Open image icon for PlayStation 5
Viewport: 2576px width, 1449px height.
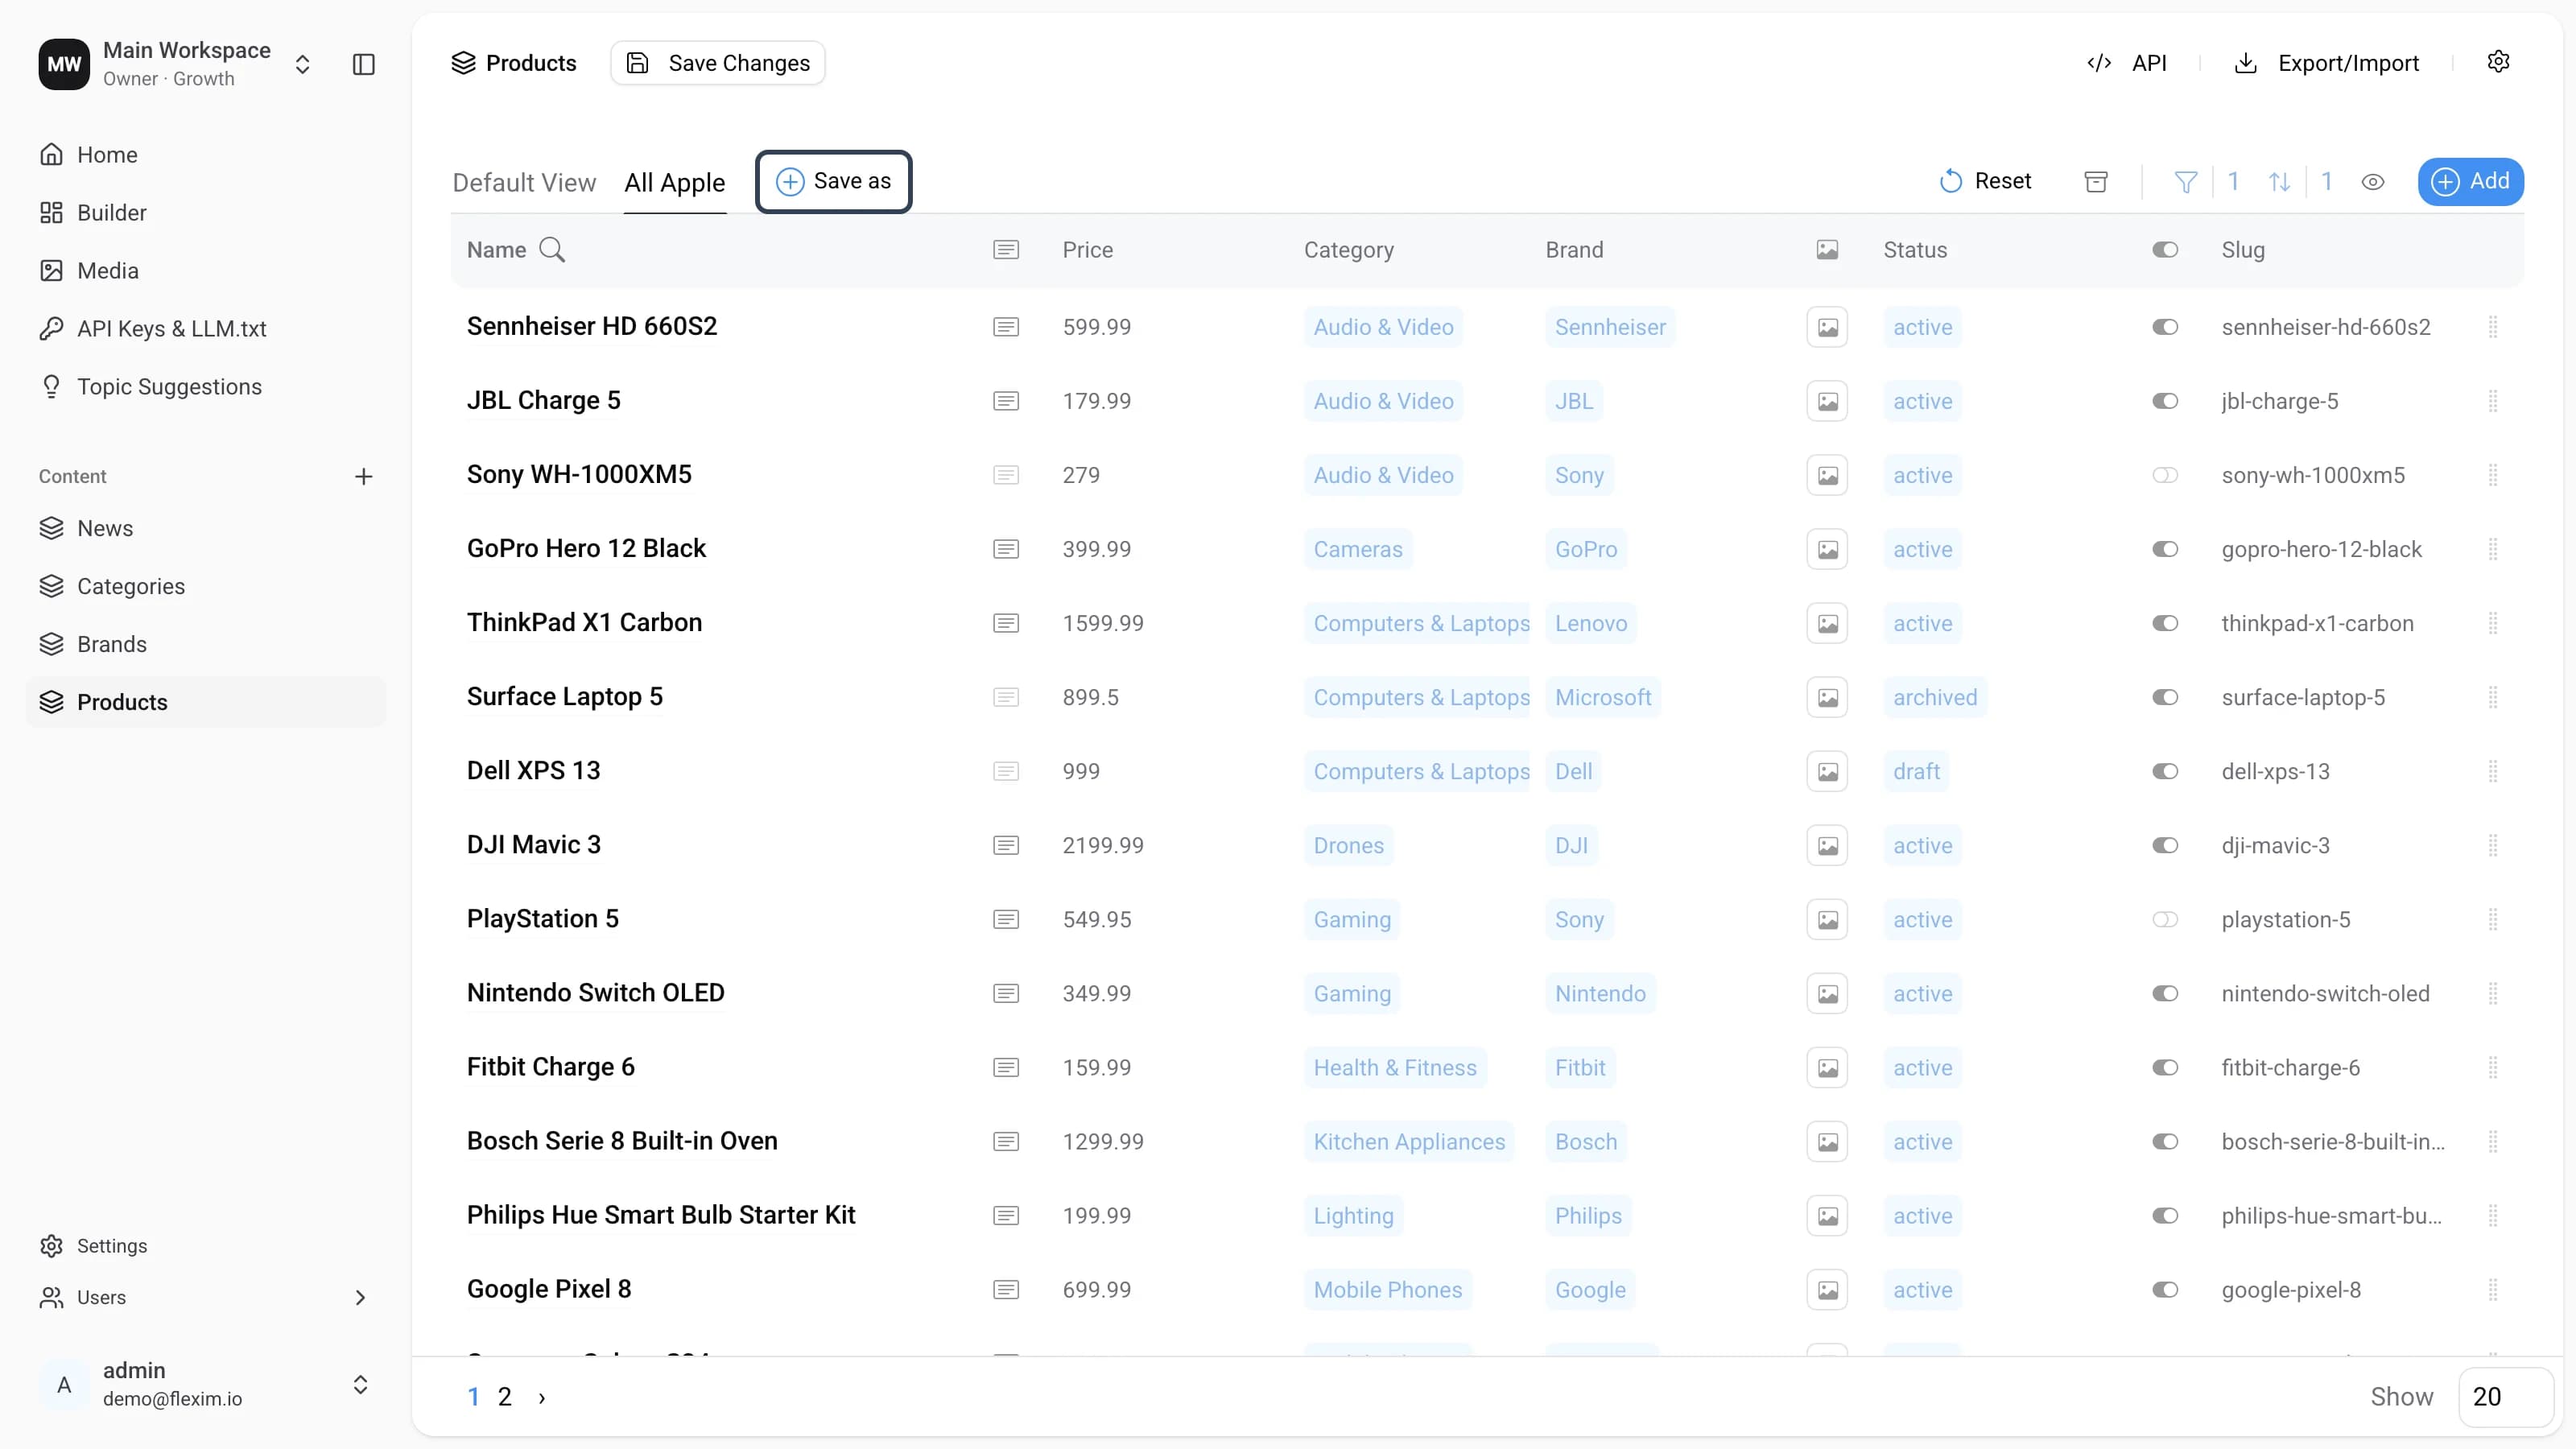1827,919
